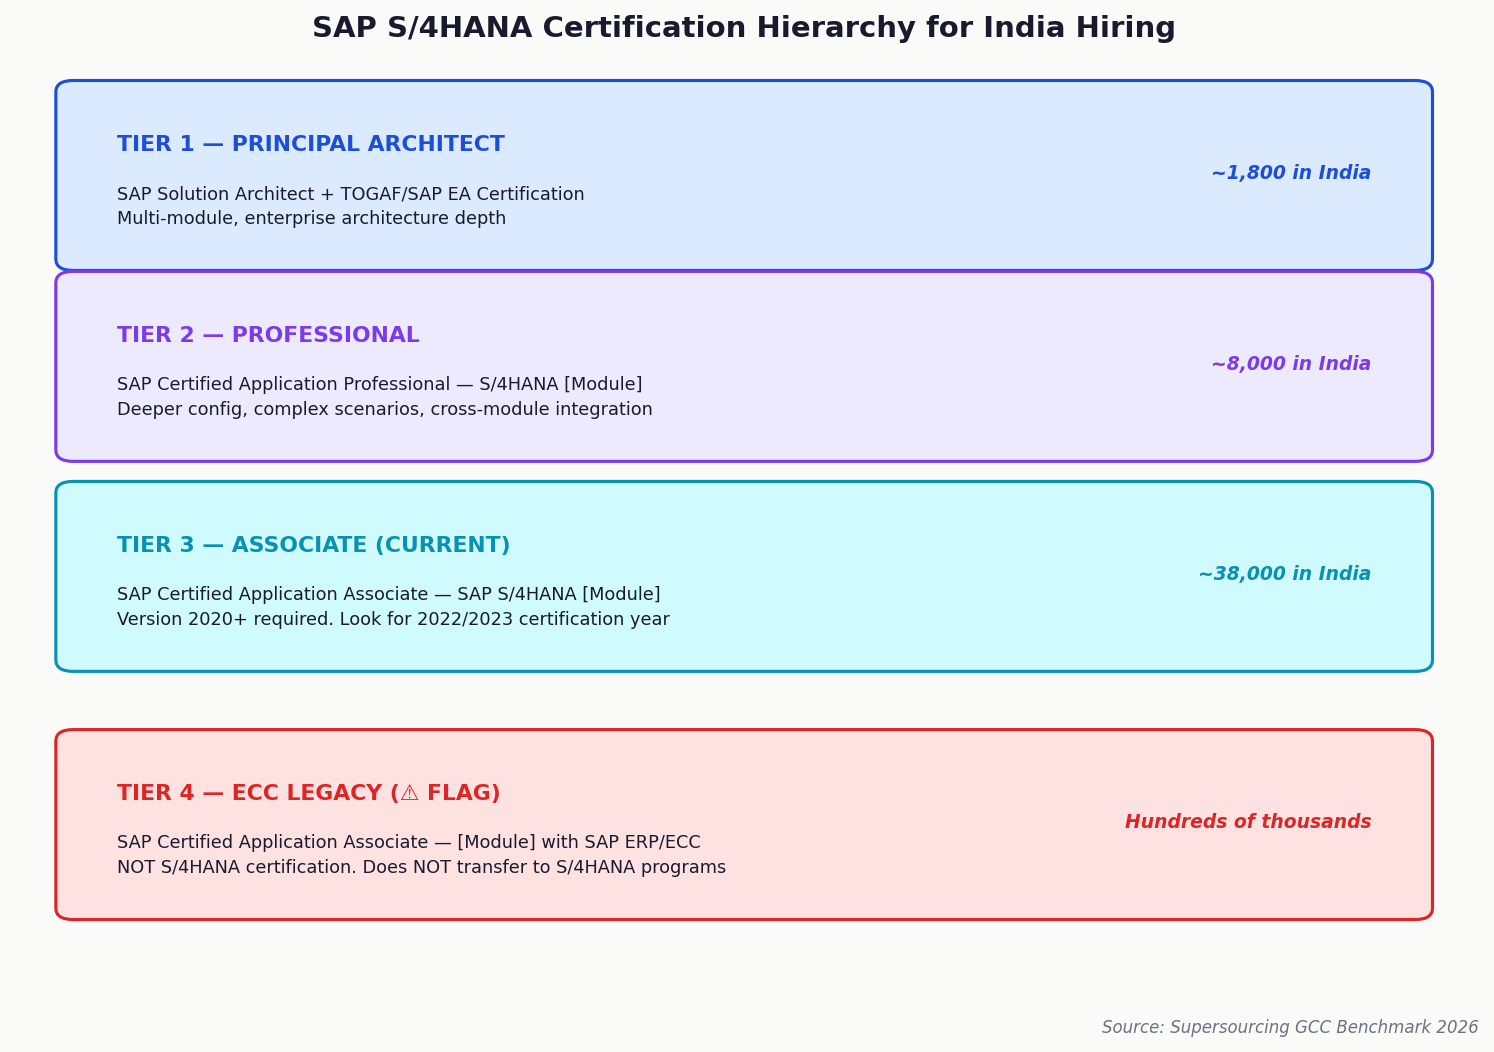The width and height of the screenshot is (1494, 1052).
Task: Select the 'TIER 2 — PROFESSIONAL' heading
Action: (268, 336)
